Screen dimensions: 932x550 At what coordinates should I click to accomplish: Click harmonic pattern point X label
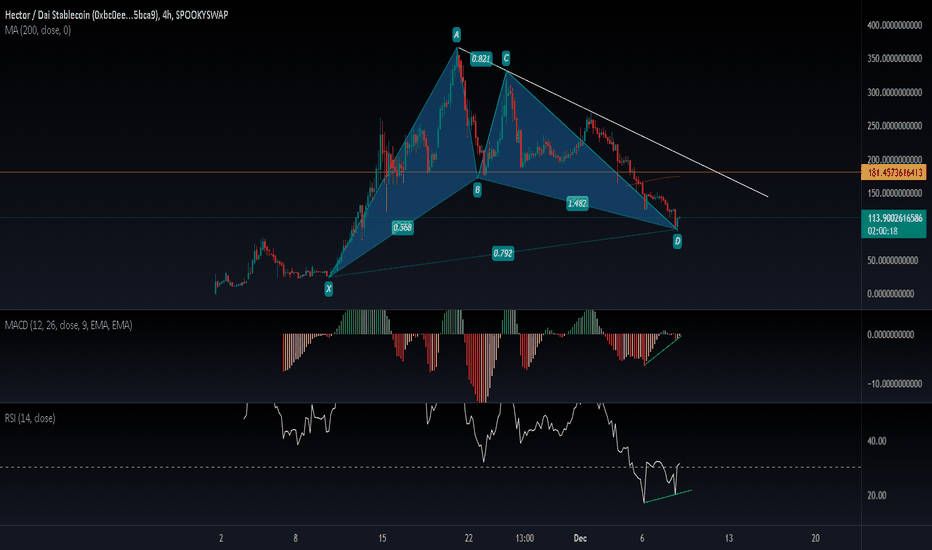[328, 289]
